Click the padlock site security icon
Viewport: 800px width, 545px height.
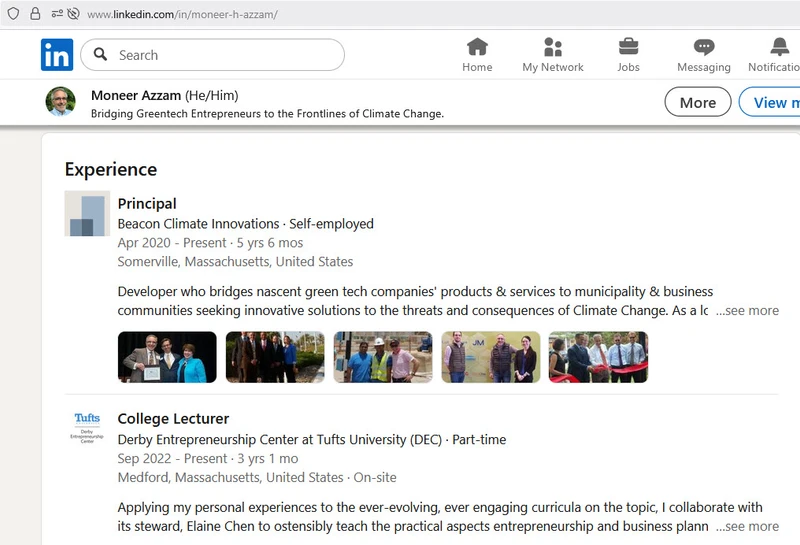point(35,14)
